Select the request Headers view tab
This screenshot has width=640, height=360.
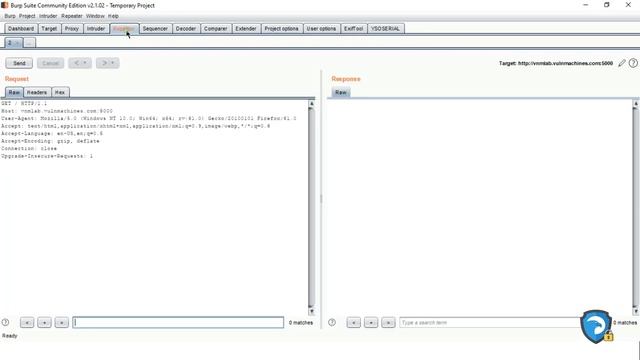[x=37, y=92]
